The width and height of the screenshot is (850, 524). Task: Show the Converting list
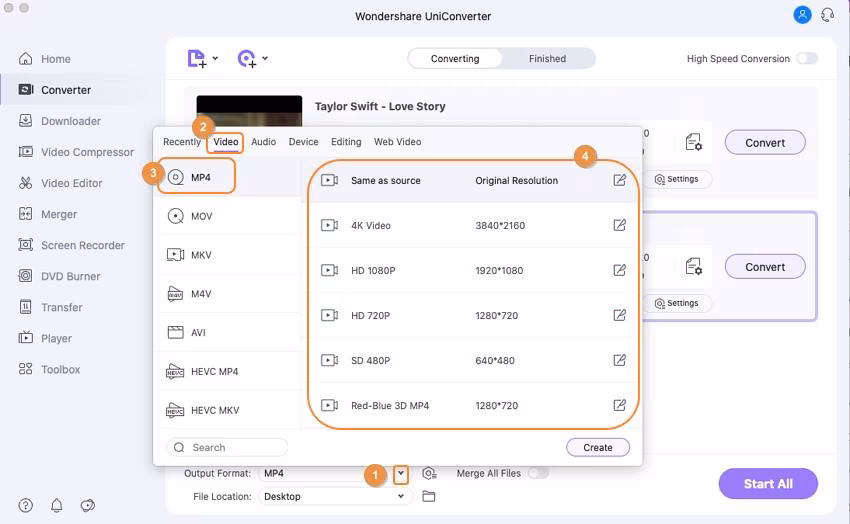pos(455,59)
